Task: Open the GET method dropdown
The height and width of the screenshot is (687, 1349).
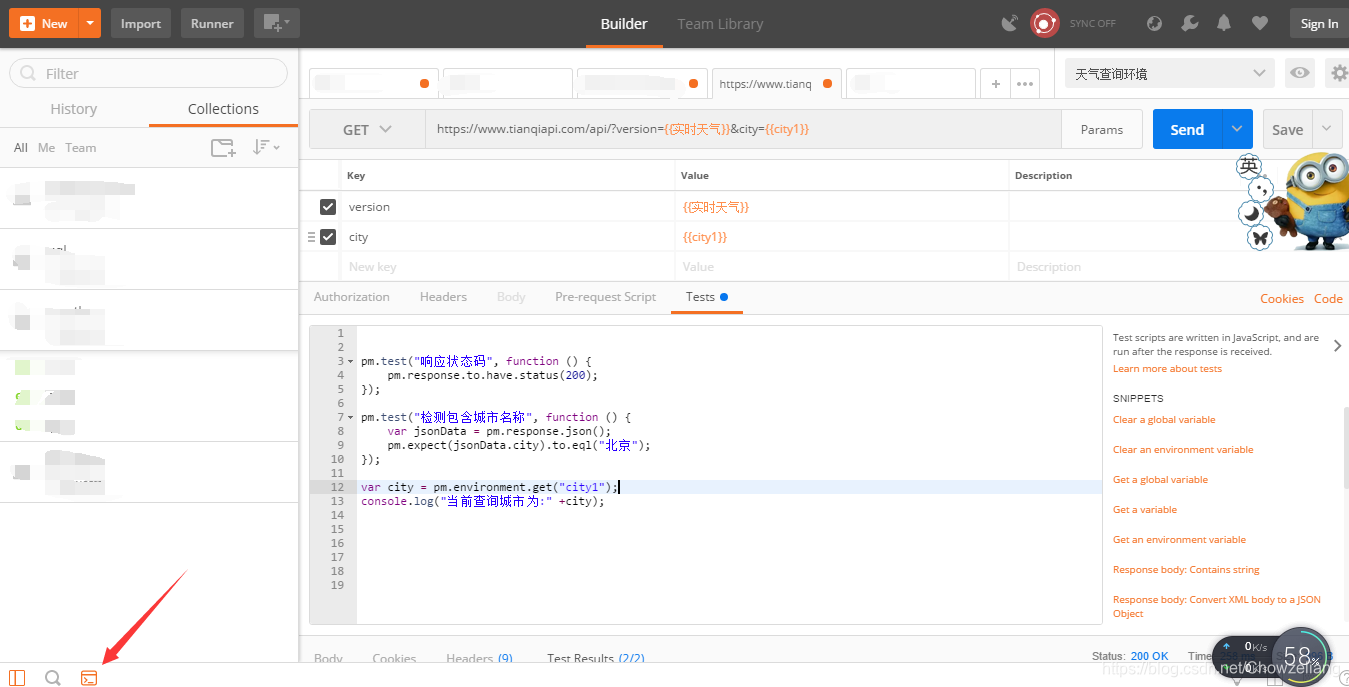Action: tap(367, 130)
